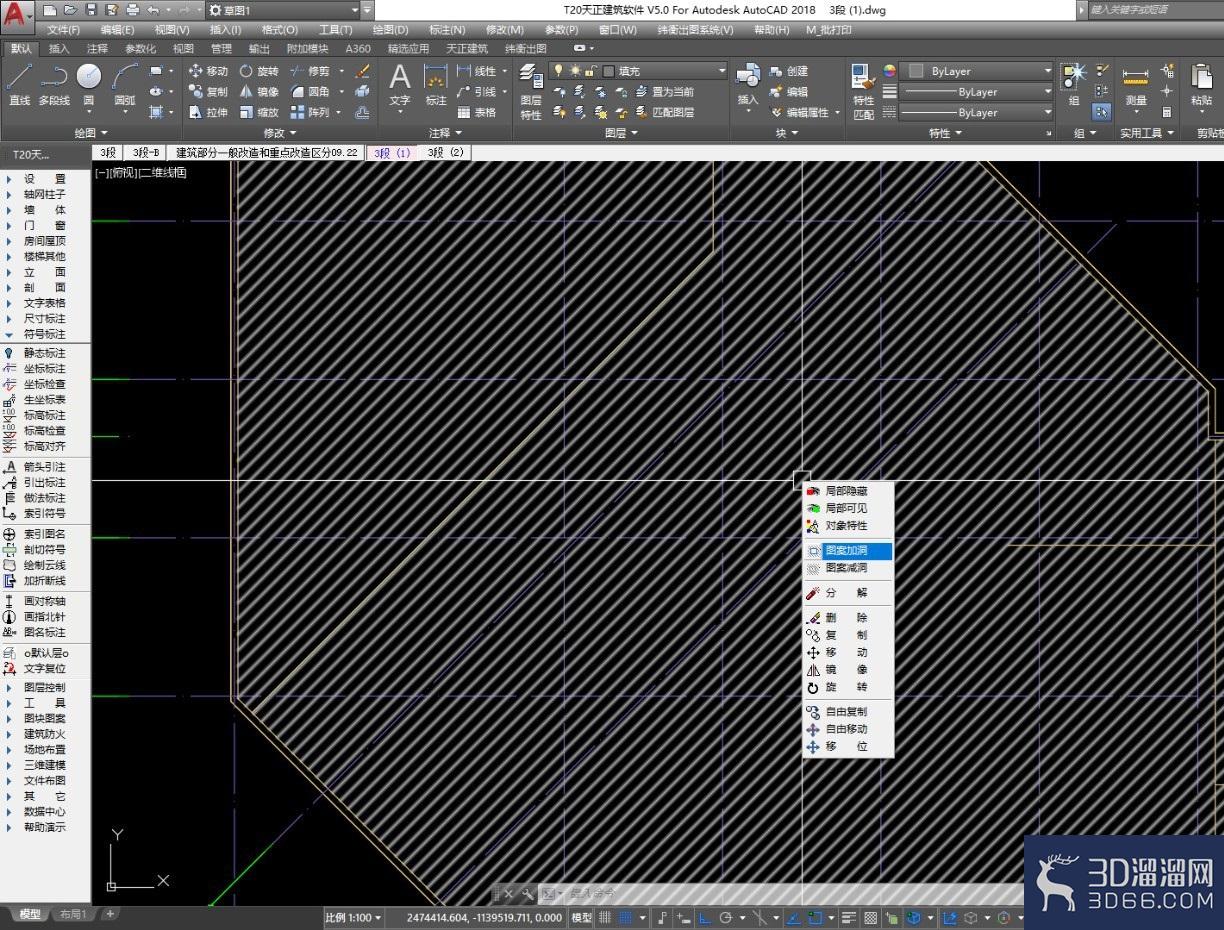Click the 阵列 array tool
The height and width of the screenshot is (930, 1224).
pyautogui.click(x=309, y=113)
